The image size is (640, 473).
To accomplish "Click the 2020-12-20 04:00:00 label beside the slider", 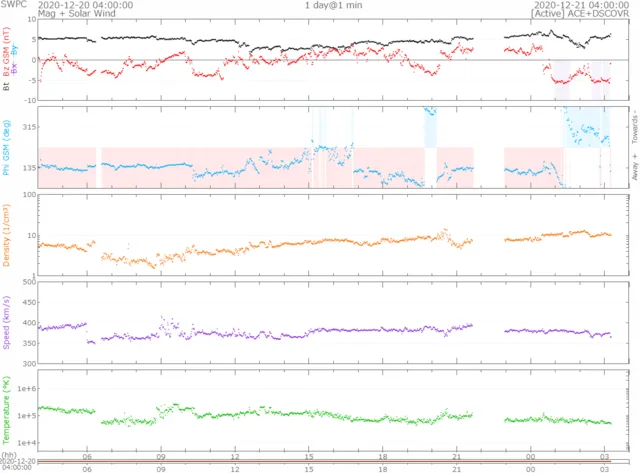I will coord(18,464).
